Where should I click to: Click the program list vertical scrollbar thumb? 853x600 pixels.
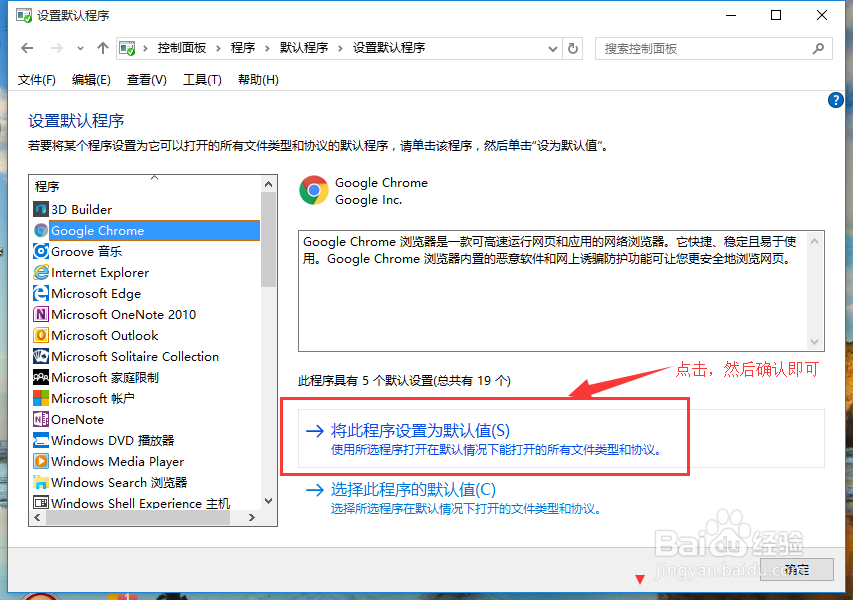pyautogui.click(x=268, y=240)
